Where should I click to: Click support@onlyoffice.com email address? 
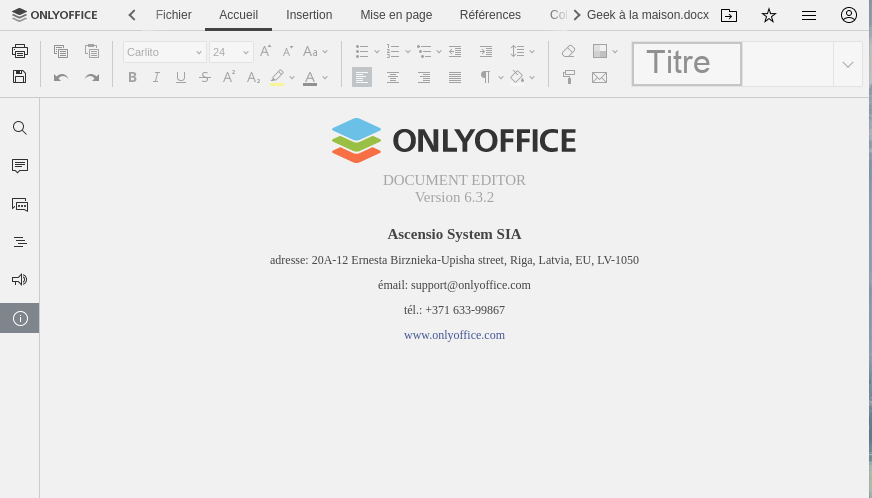click(470, 285)
